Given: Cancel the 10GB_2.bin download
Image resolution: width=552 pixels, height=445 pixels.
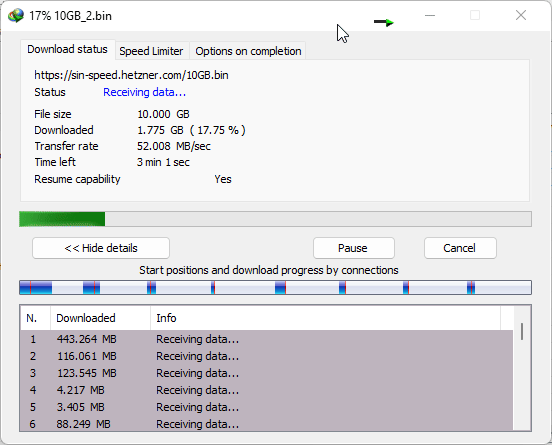Looking at the screenshot, I should pos(460,248).
